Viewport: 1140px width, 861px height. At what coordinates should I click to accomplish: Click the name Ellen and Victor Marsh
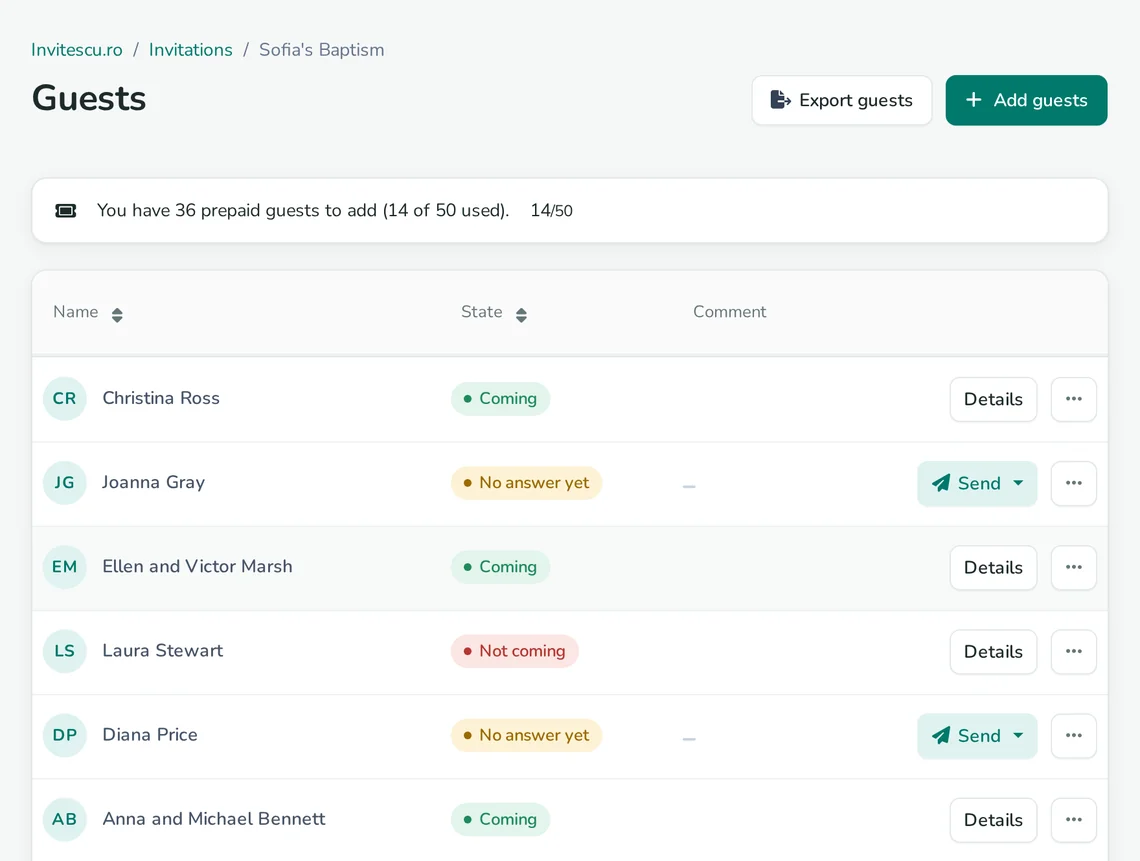click(197, 566)
